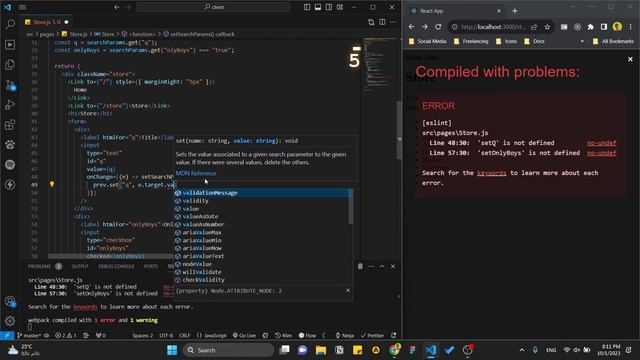Screen dimensions: 640x360
Task: Choose 'valueAsNumber' autocomplete suggestion
Action: (x=261, y=224)
